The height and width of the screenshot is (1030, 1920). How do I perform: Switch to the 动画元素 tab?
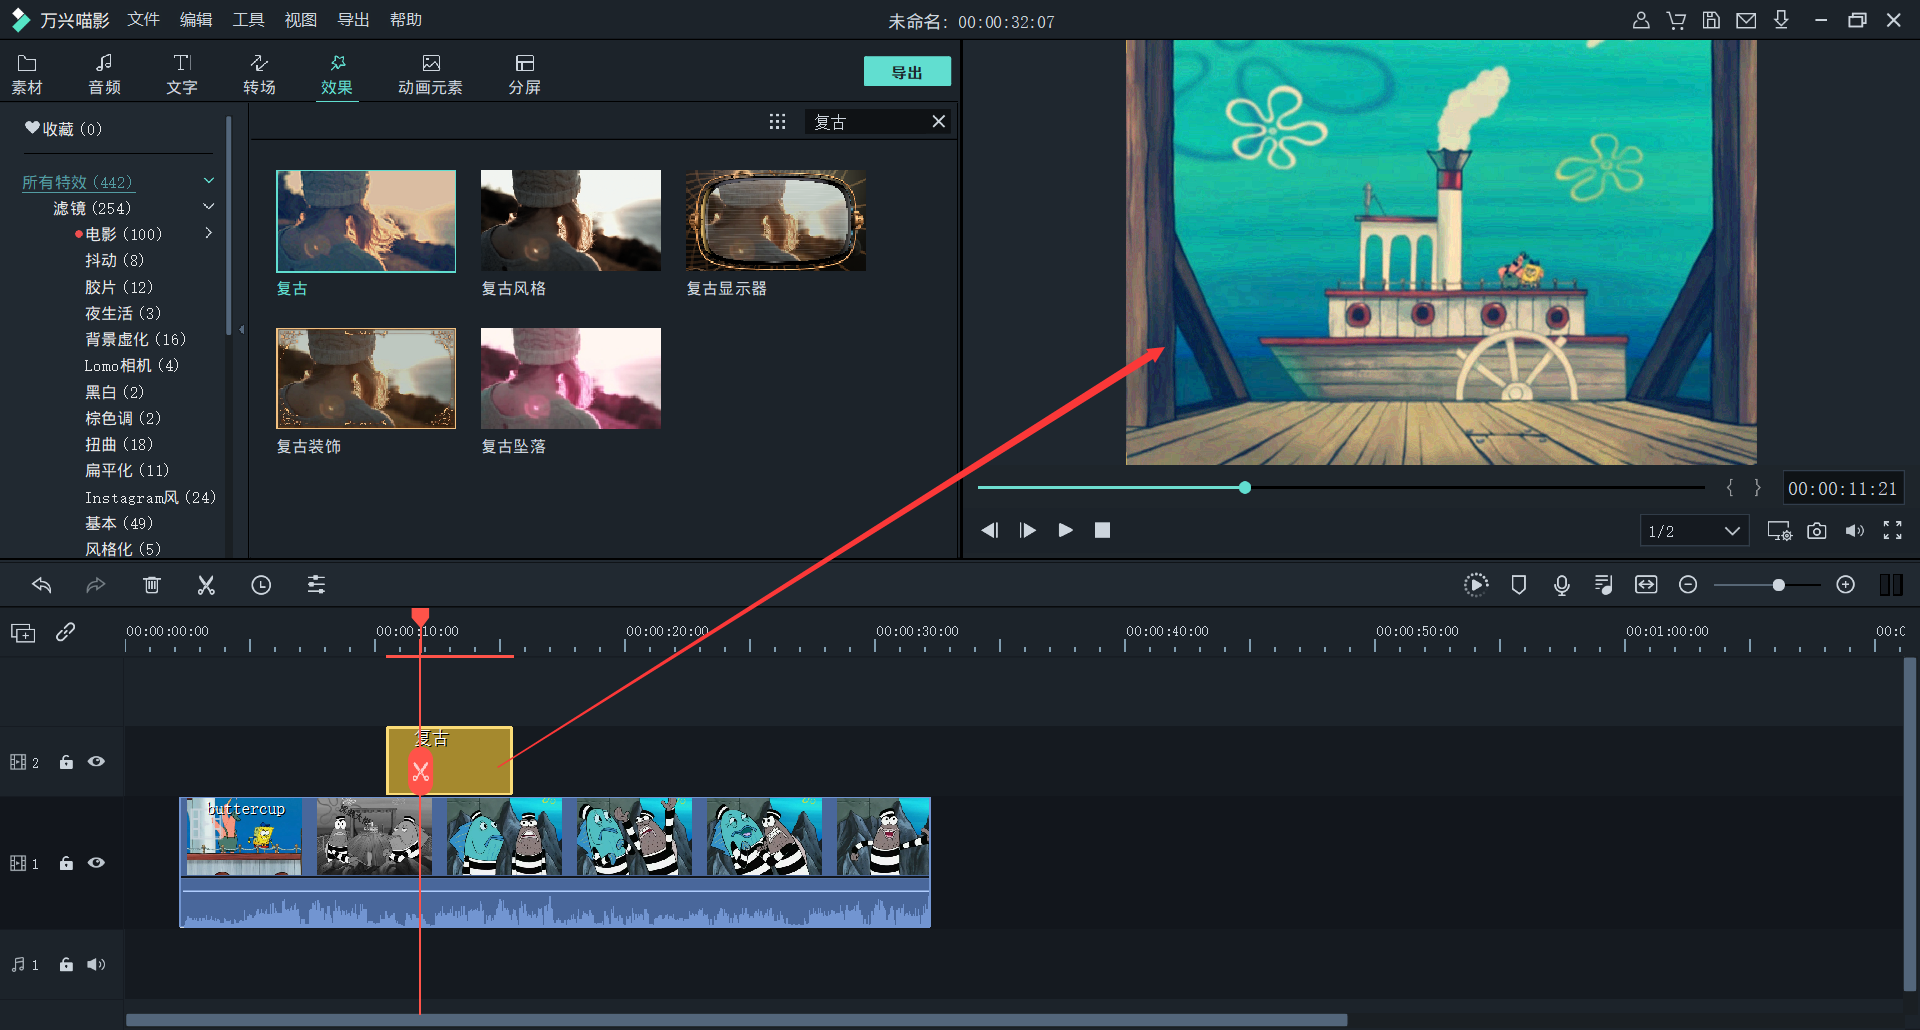tap(430, 75)
